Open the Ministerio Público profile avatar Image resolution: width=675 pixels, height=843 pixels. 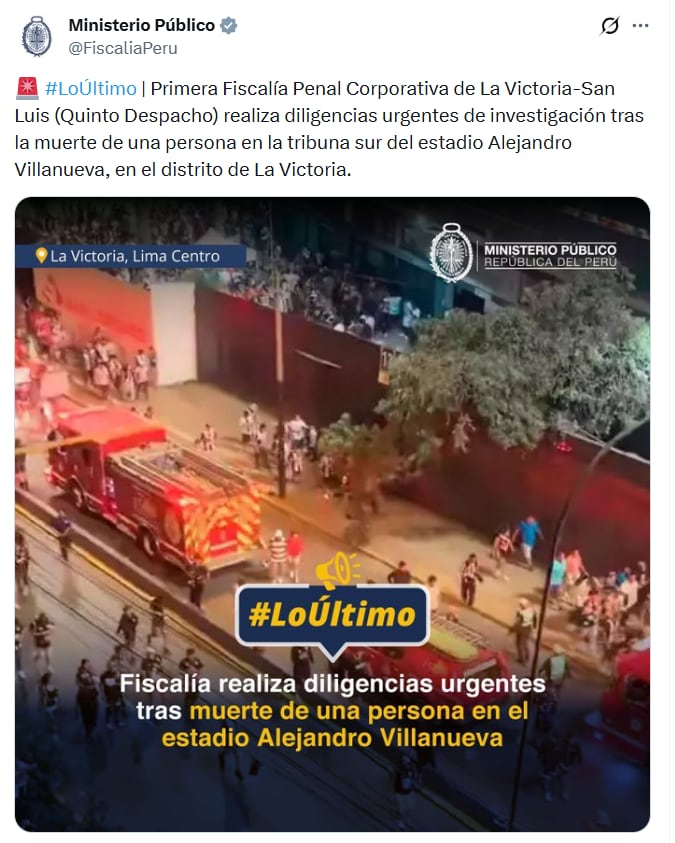pyautogui.click(x=36, y=37)
